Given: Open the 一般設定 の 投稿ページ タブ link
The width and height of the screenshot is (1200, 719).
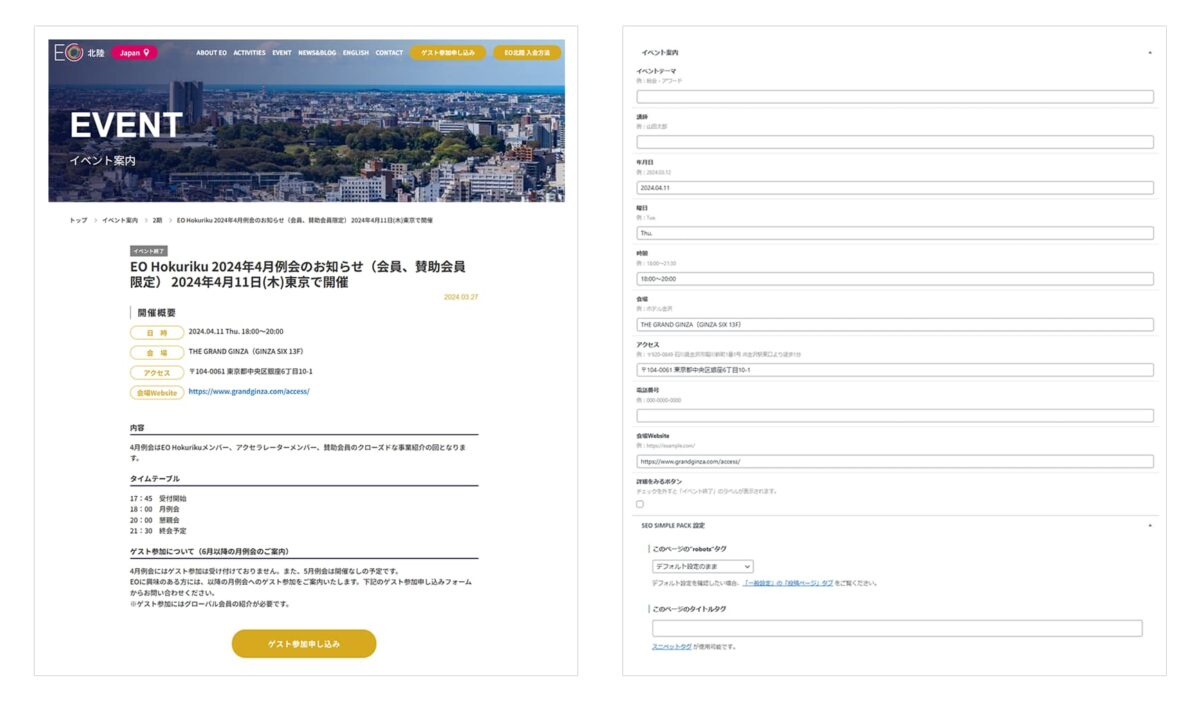Looking at the screenshot, I should (788, 583).
